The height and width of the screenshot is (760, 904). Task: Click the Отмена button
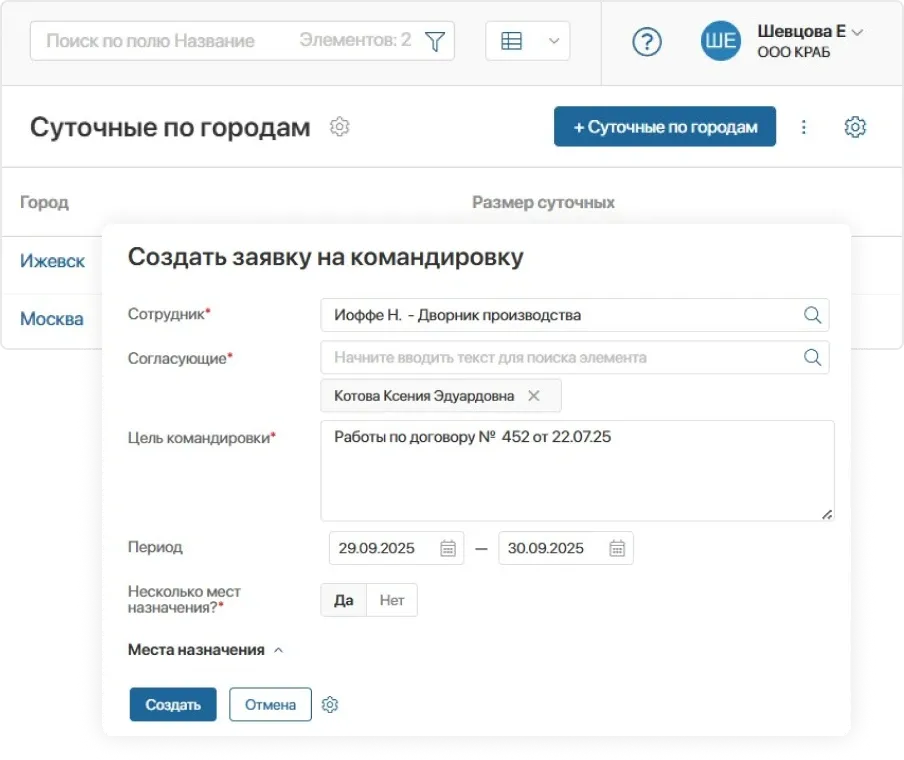pyautogui.click(x=270, y=704)
